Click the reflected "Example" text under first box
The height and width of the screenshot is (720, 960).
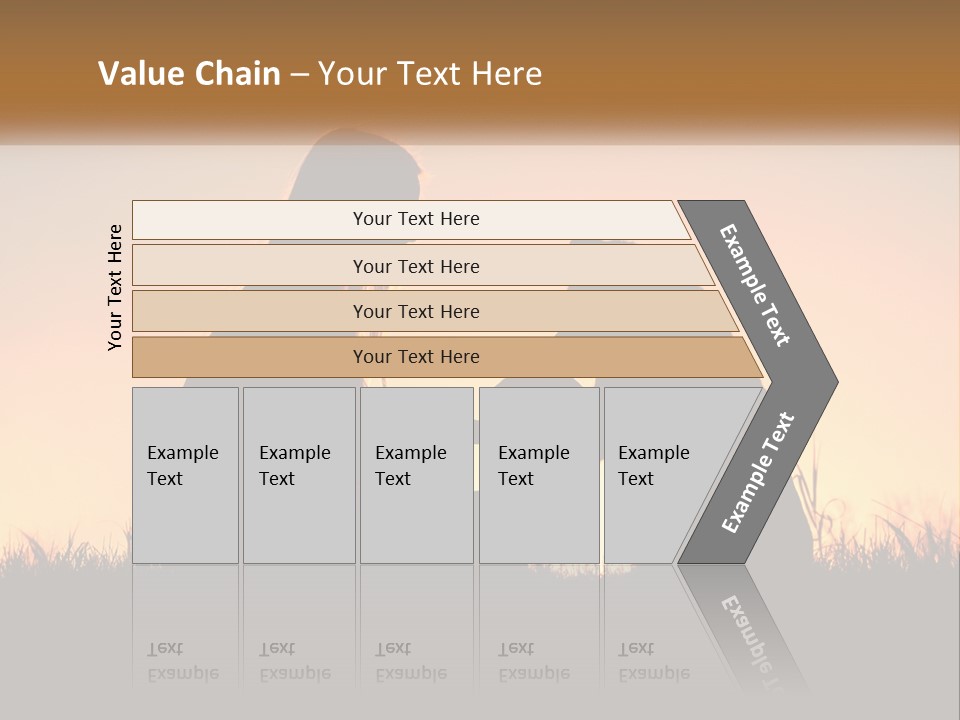pos(183,673)
